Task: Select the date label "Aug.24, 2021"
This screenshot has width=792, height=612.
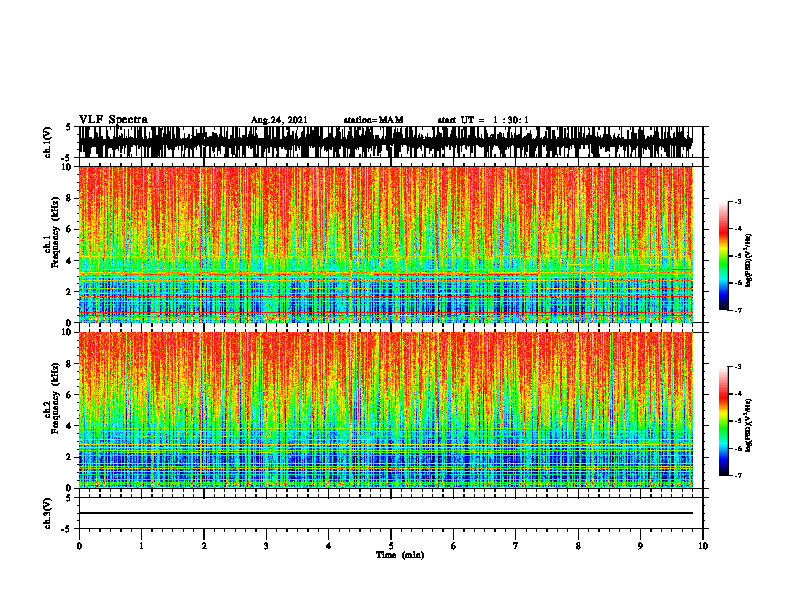Action: pyautogui.click(x=279, y=120)
